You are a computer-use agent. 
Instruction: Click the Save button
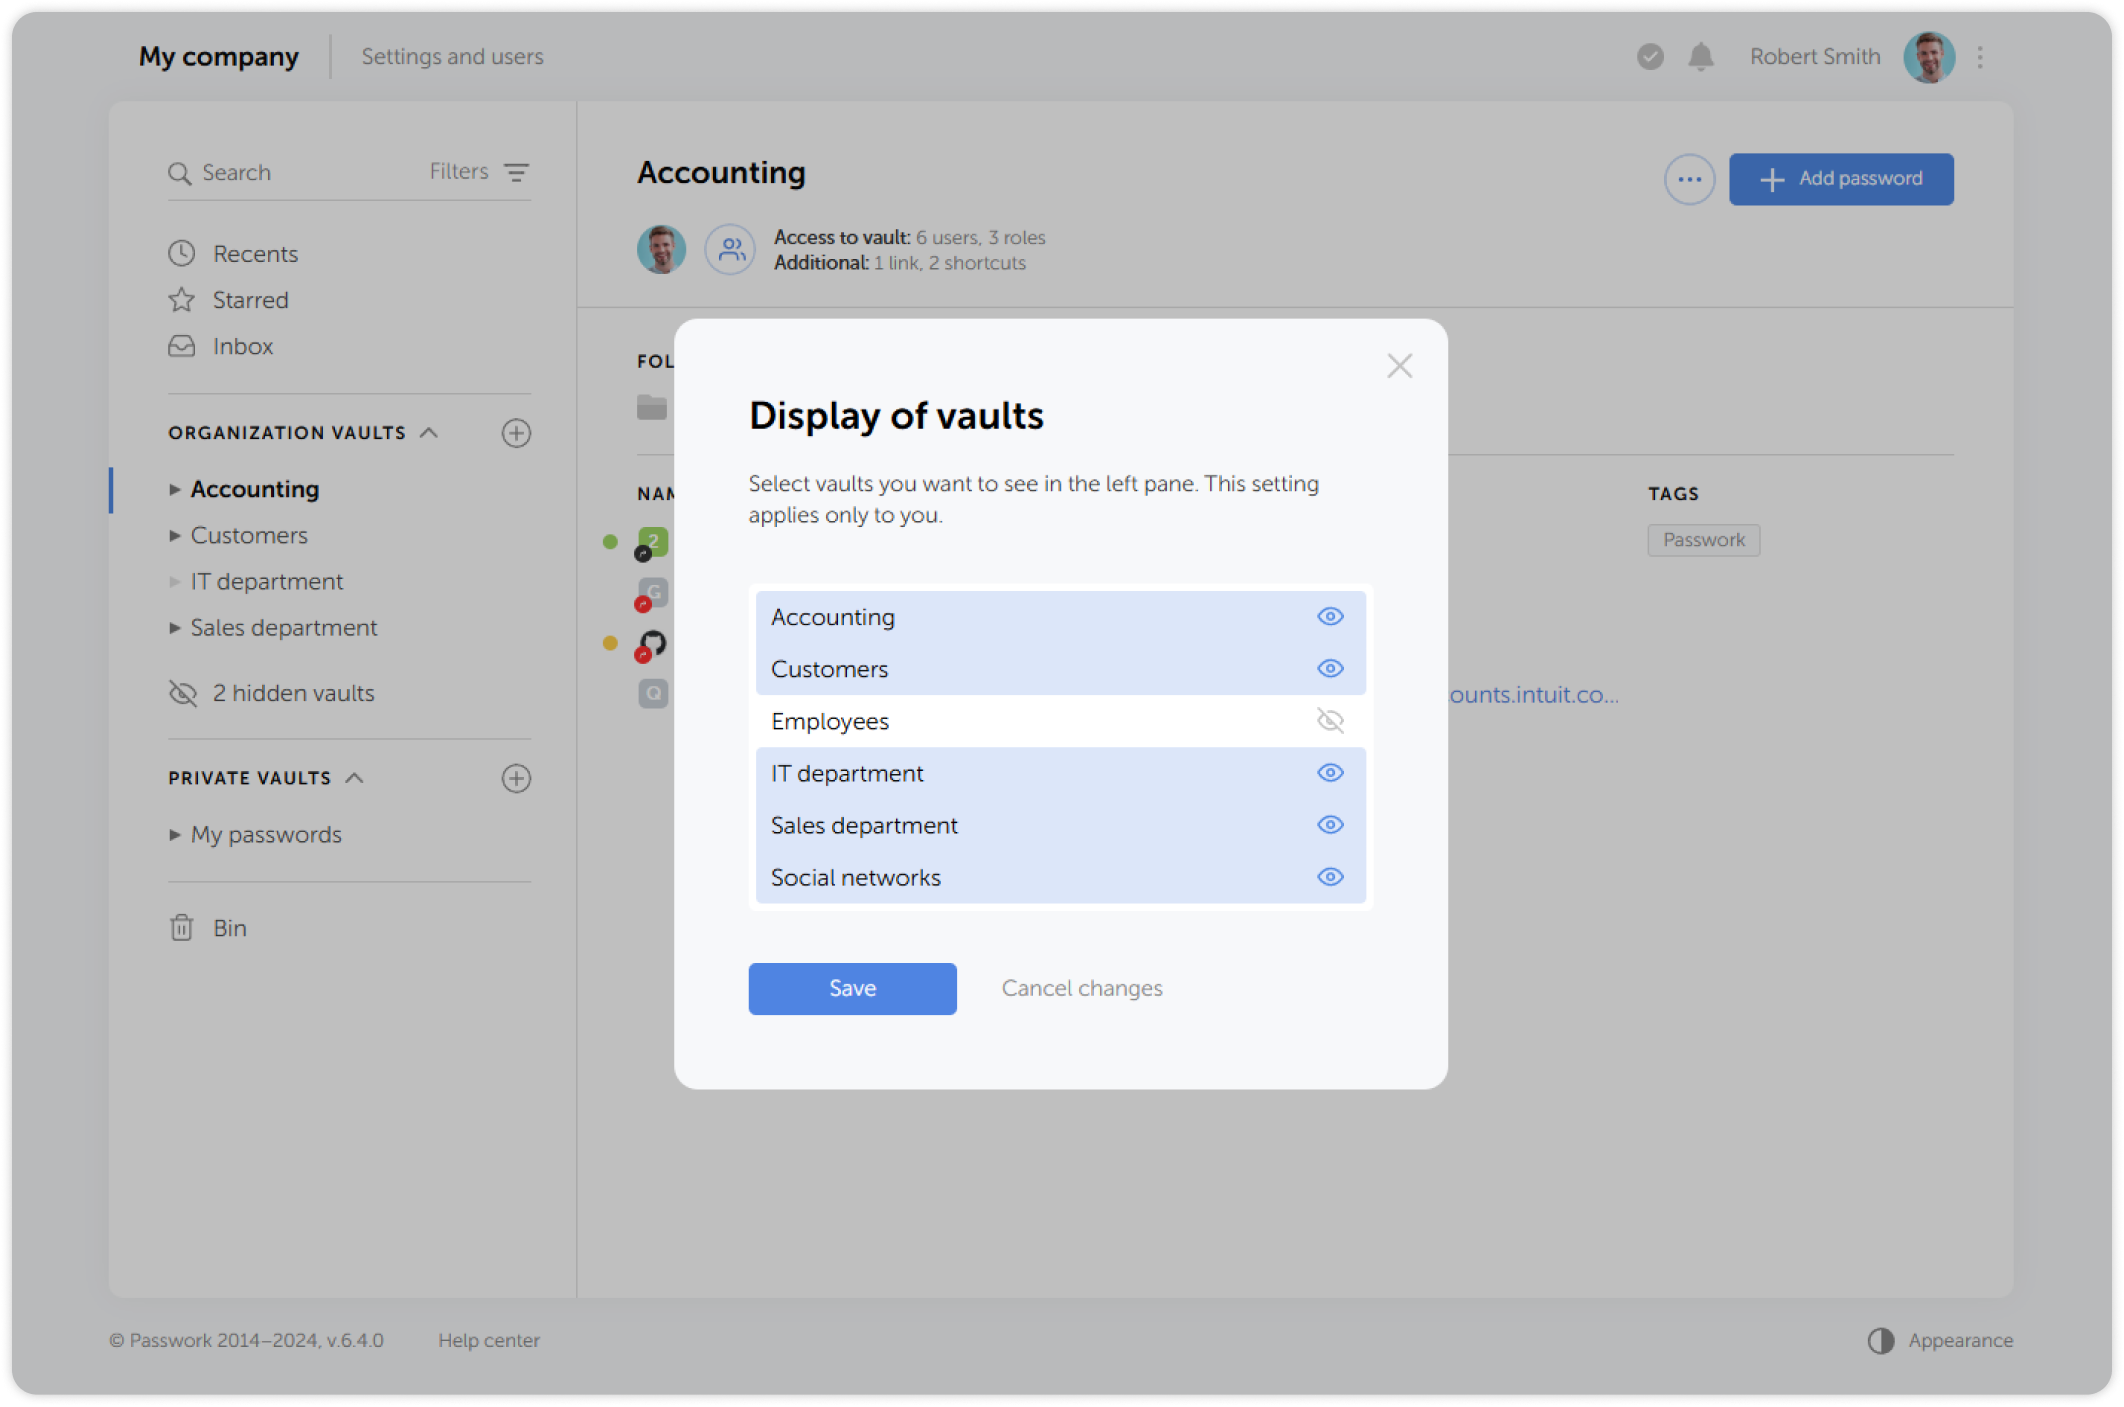(x=851, y=988)
